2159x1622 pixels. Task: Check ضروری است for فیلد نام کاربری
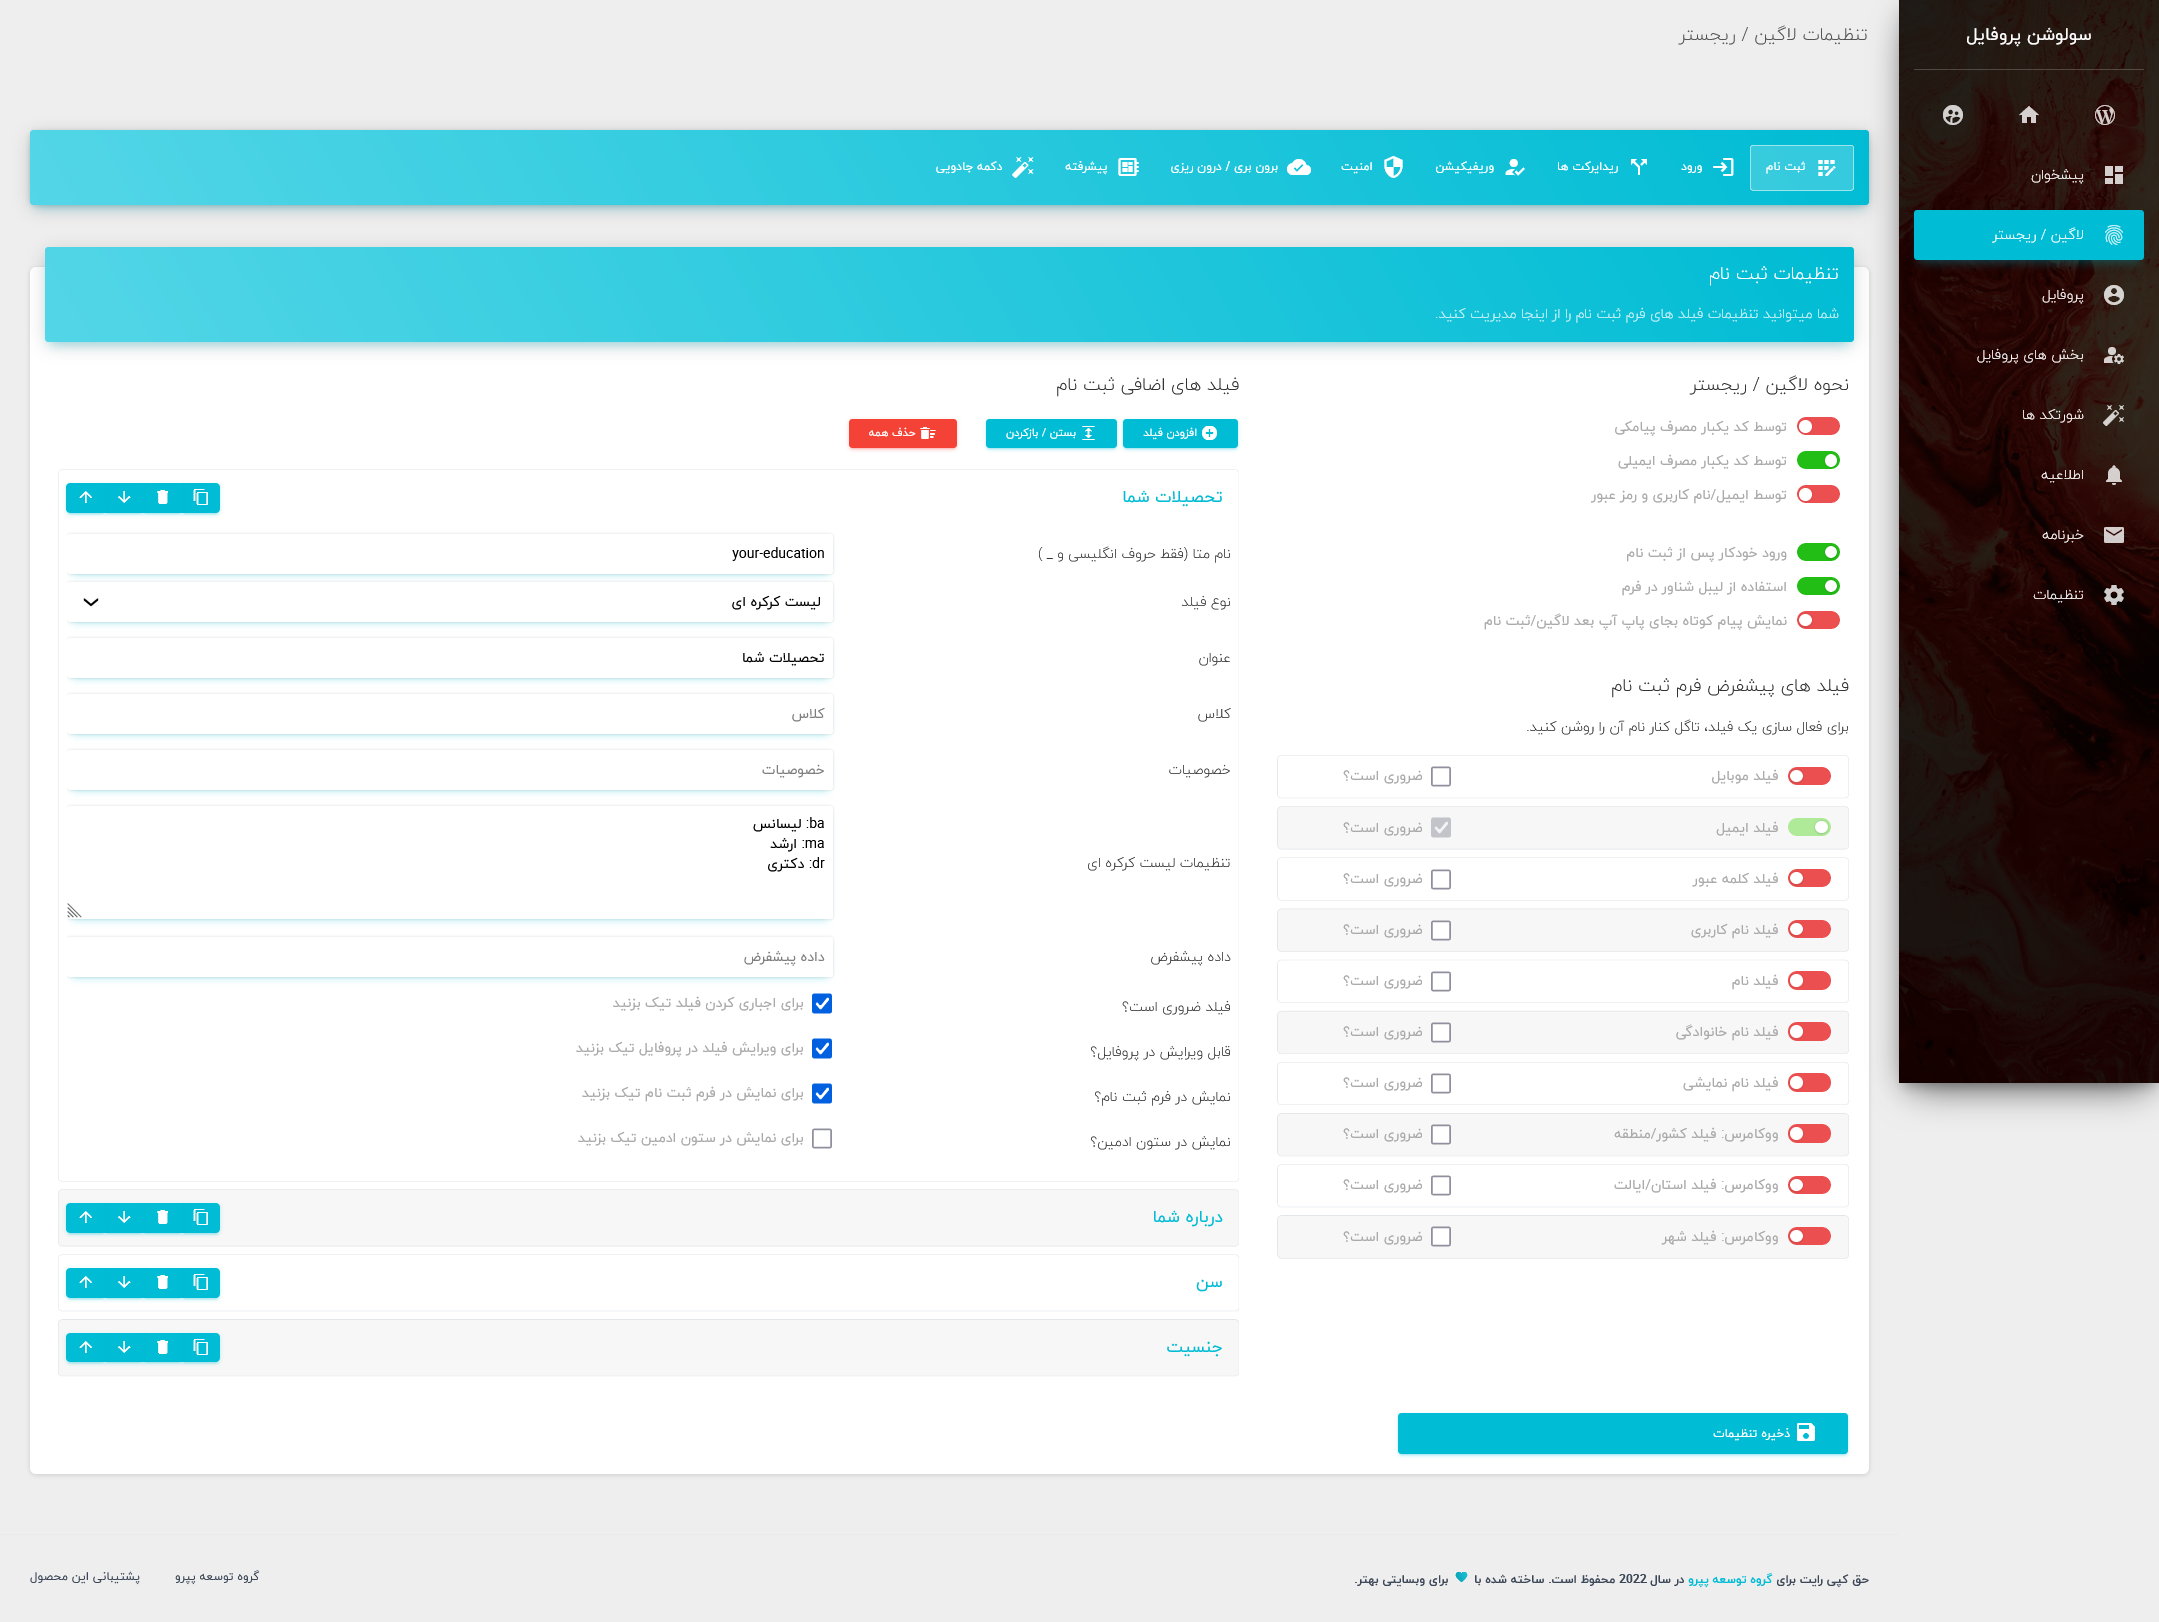(x=1440, y=930)
